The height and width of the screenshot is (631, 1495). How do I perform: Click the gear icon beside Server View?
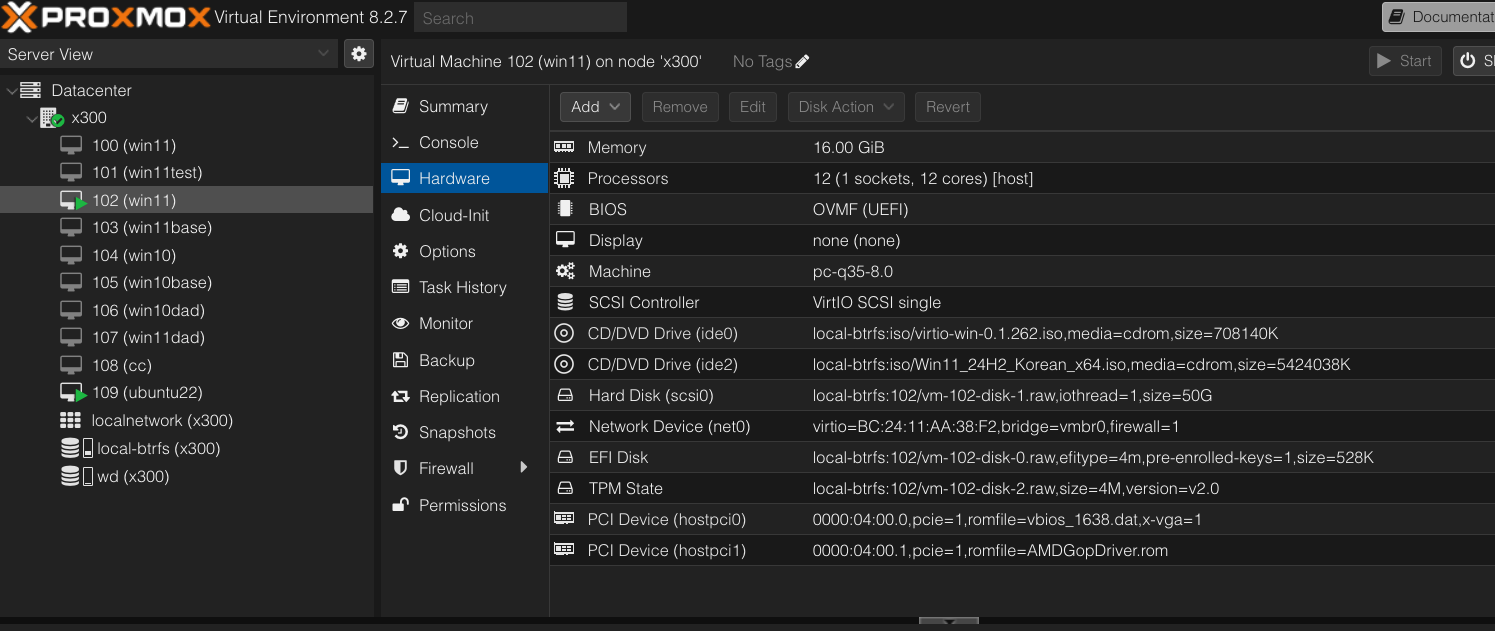[358, 54]
